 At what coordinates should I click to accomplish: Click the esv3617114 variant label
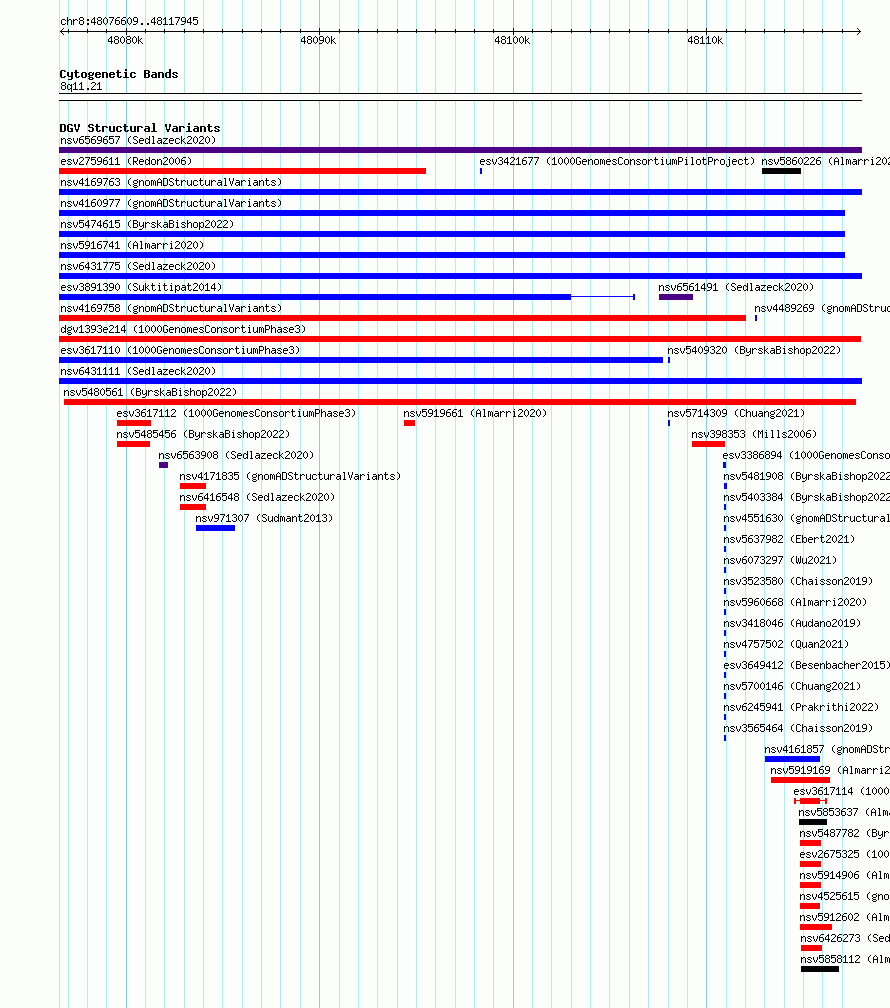click(x=842, y=791)
